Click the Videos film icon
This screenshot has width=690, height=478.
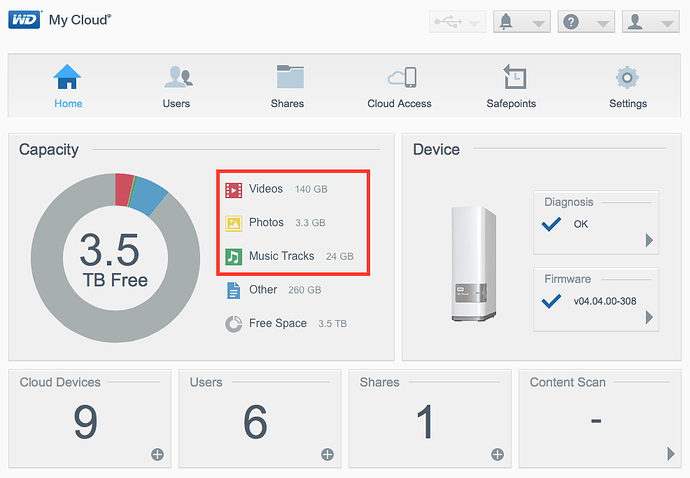234,190
